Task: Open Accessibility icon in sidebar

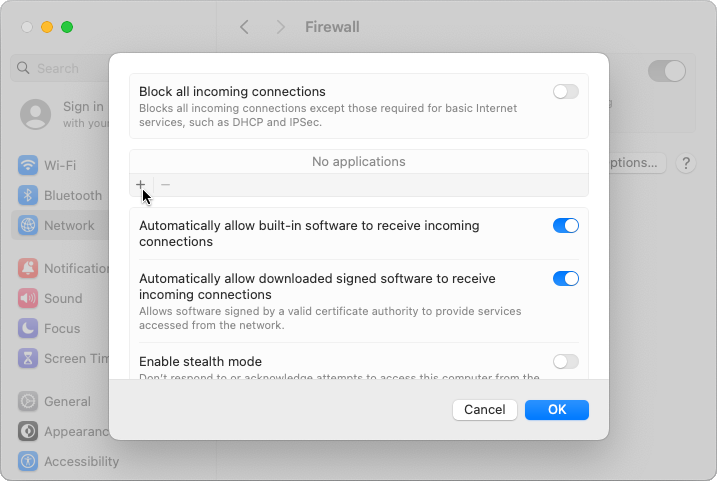Action: point(28,461)
